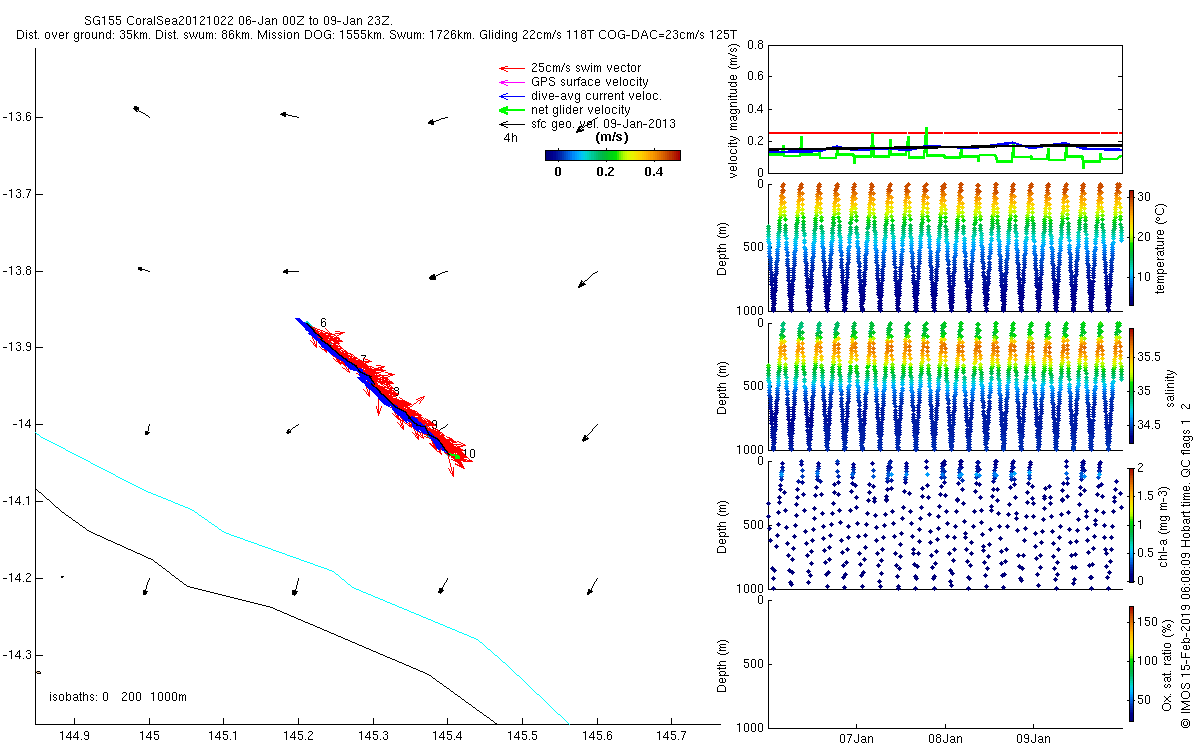Click the '34.5' tick on the salinity colorbar
The height and width of the screenshot is (750, 1200).
[x=1148, y=425]
